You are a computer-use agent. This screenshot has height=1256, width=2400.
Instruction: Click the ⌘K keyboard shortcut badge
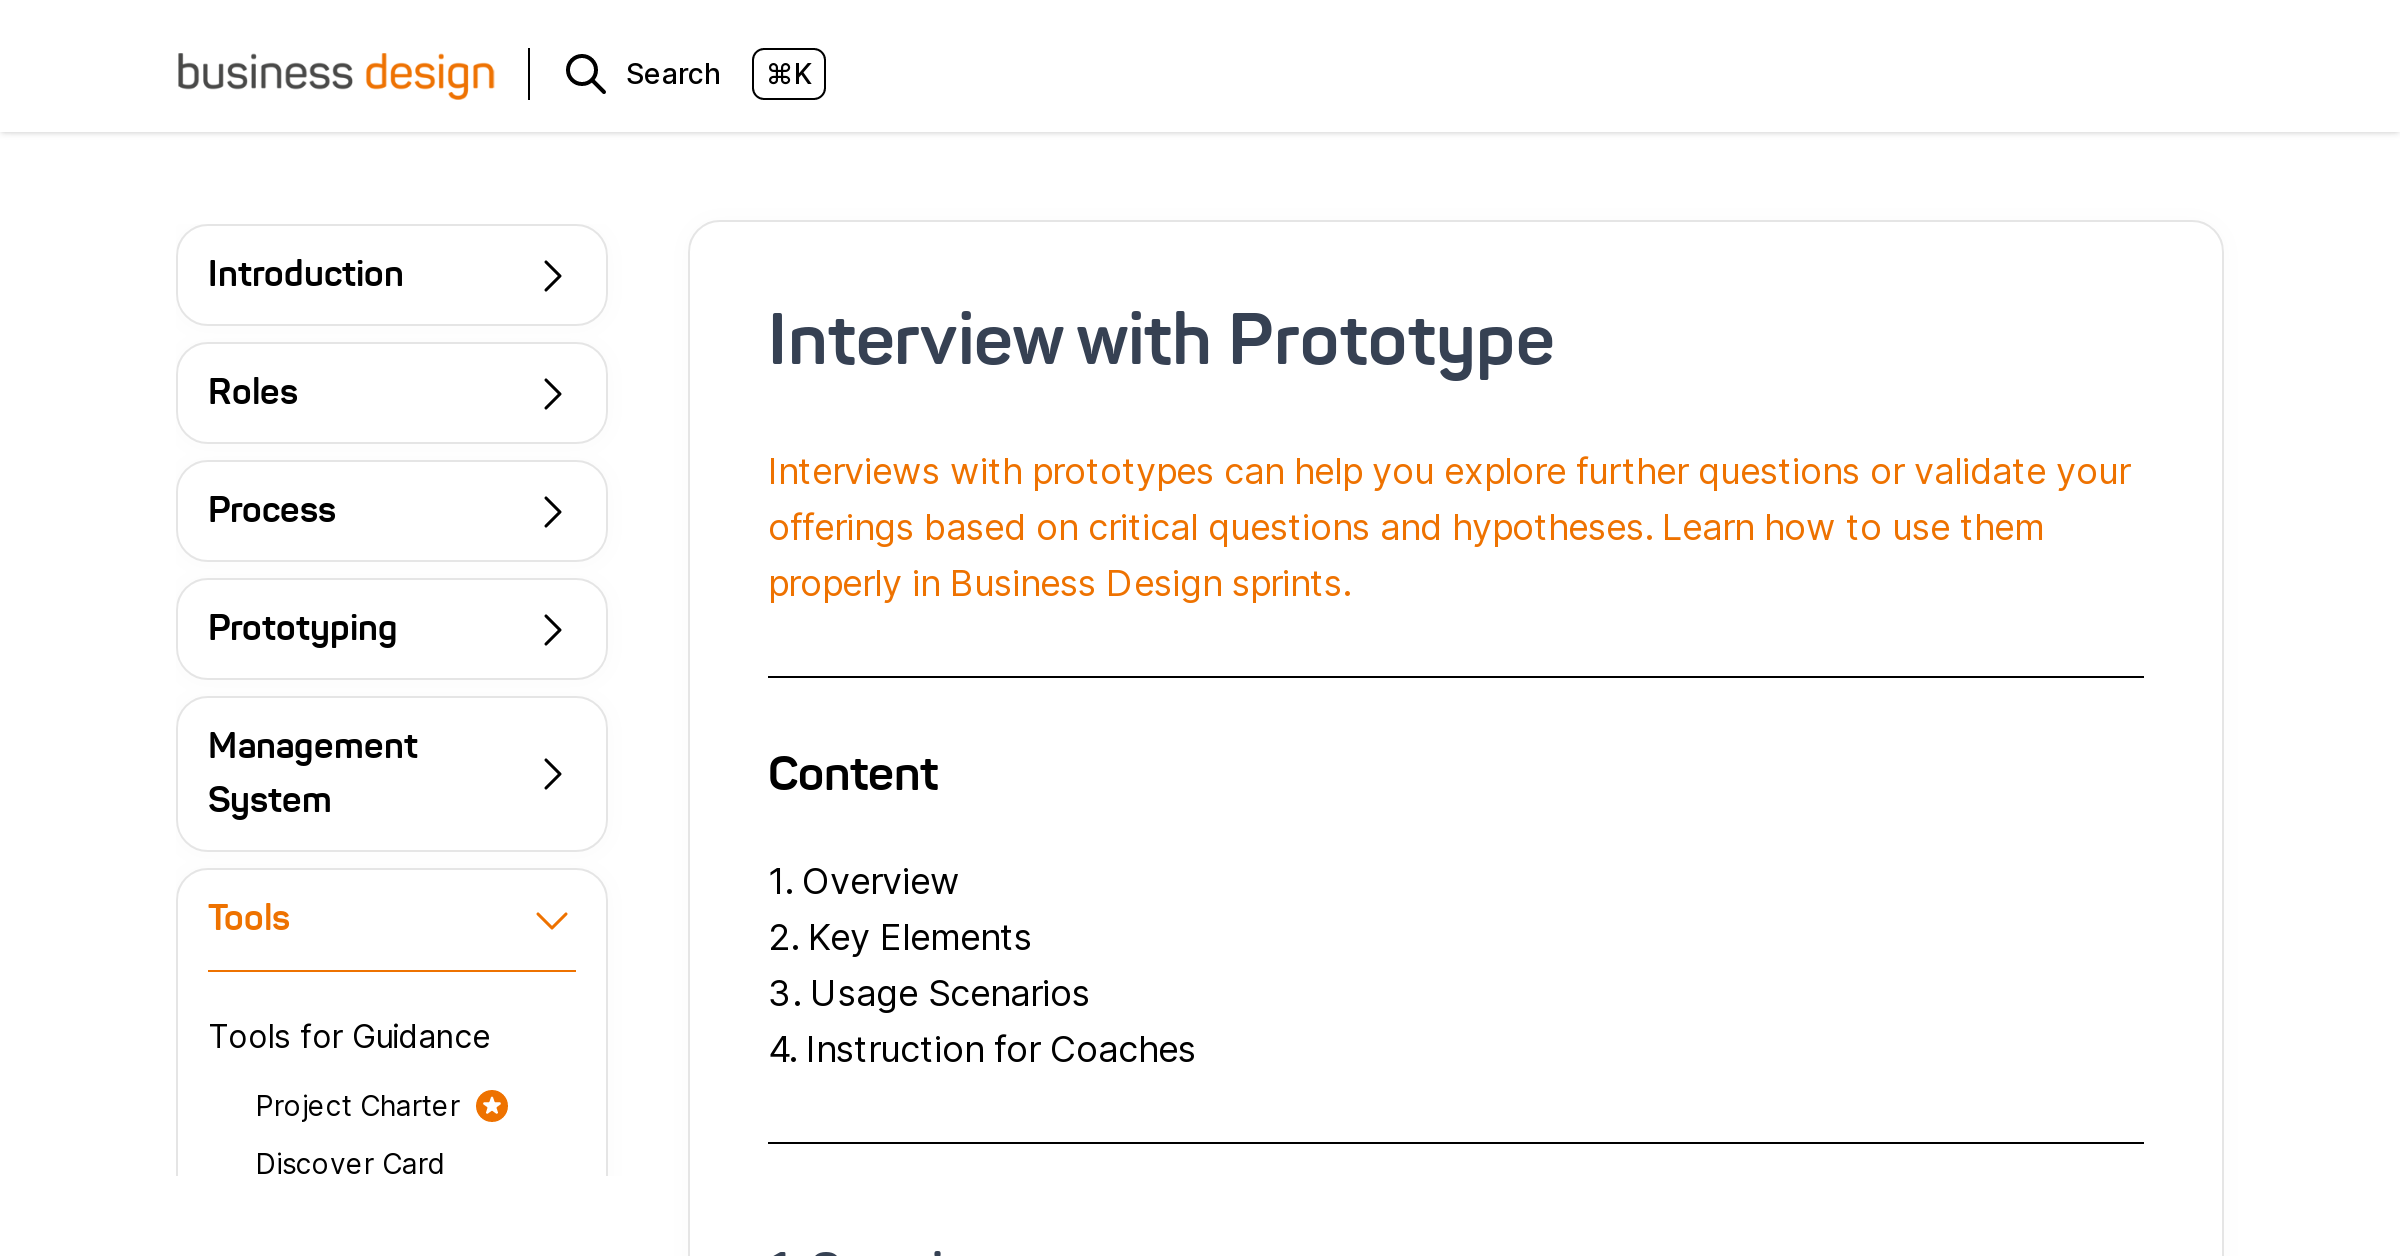tap(789, 74)
